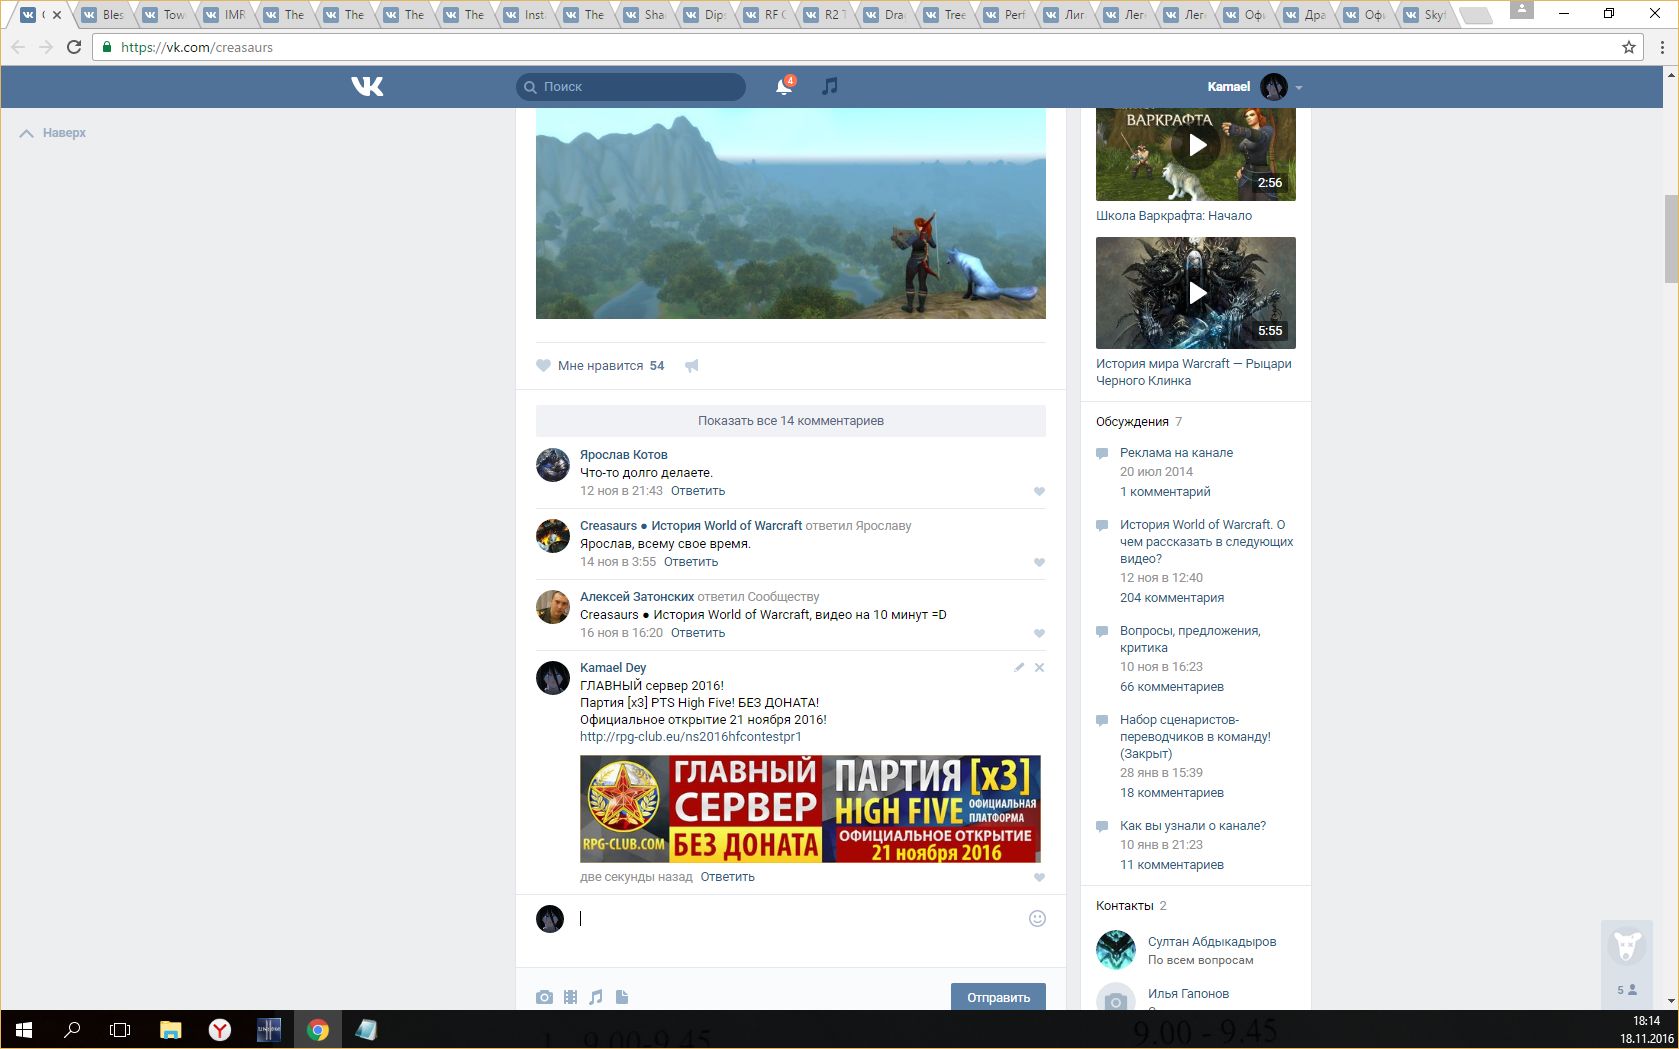The height and width of the screenshot is (1049, 1679).
Task: Show all 14 comments
Action: pyautogui.click(x=791, y=421)
